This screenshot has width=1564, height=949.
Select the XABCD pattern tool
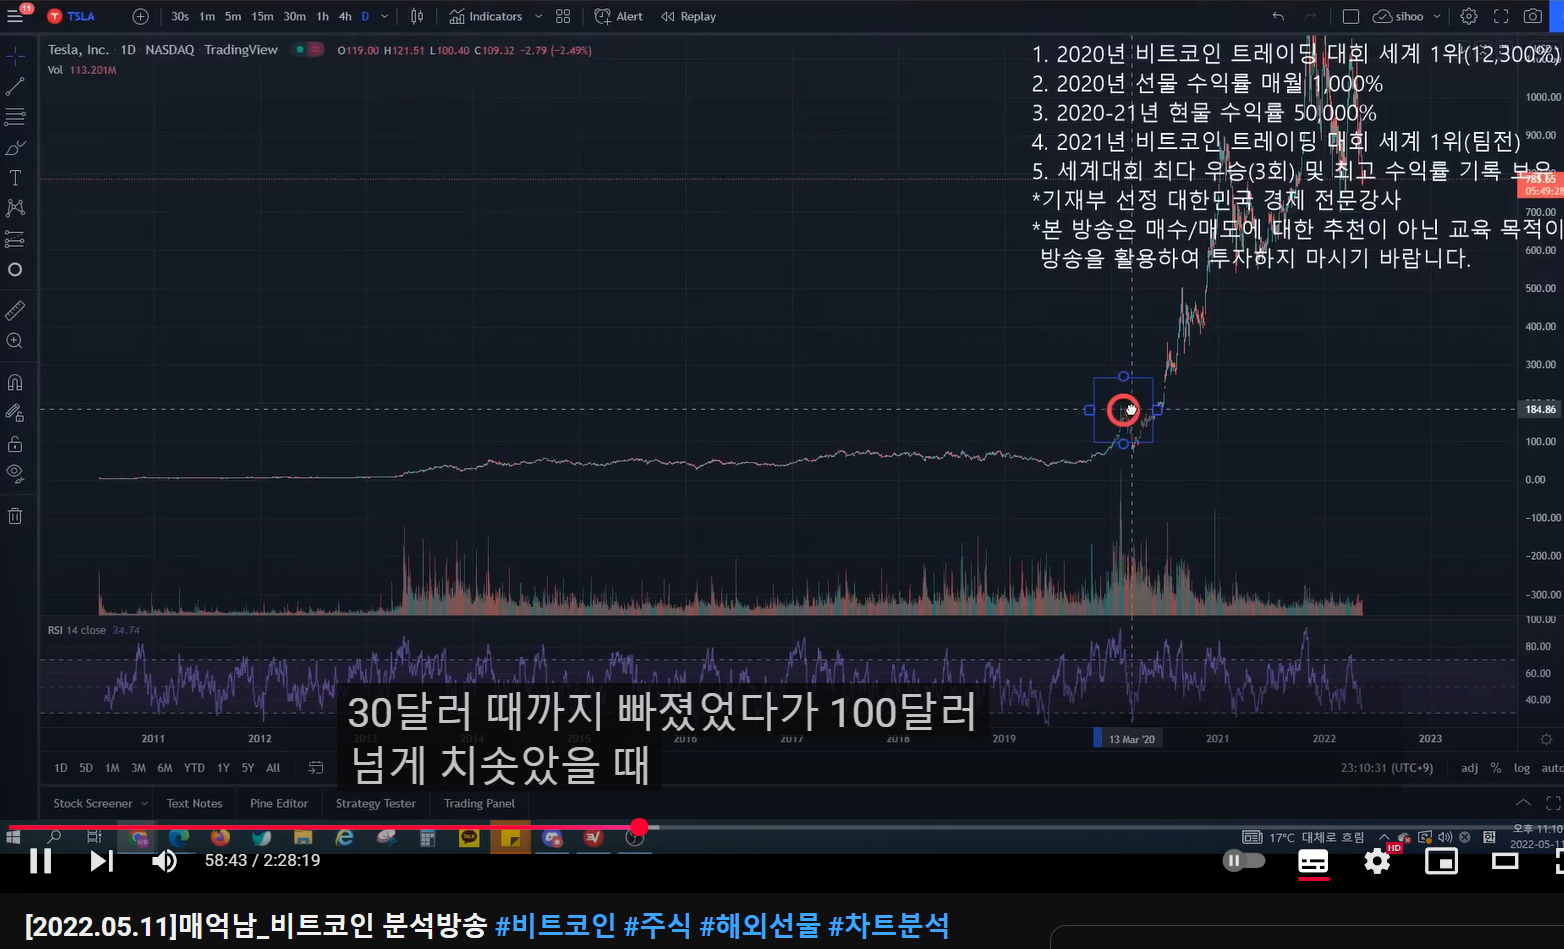(x=15, y=208)
